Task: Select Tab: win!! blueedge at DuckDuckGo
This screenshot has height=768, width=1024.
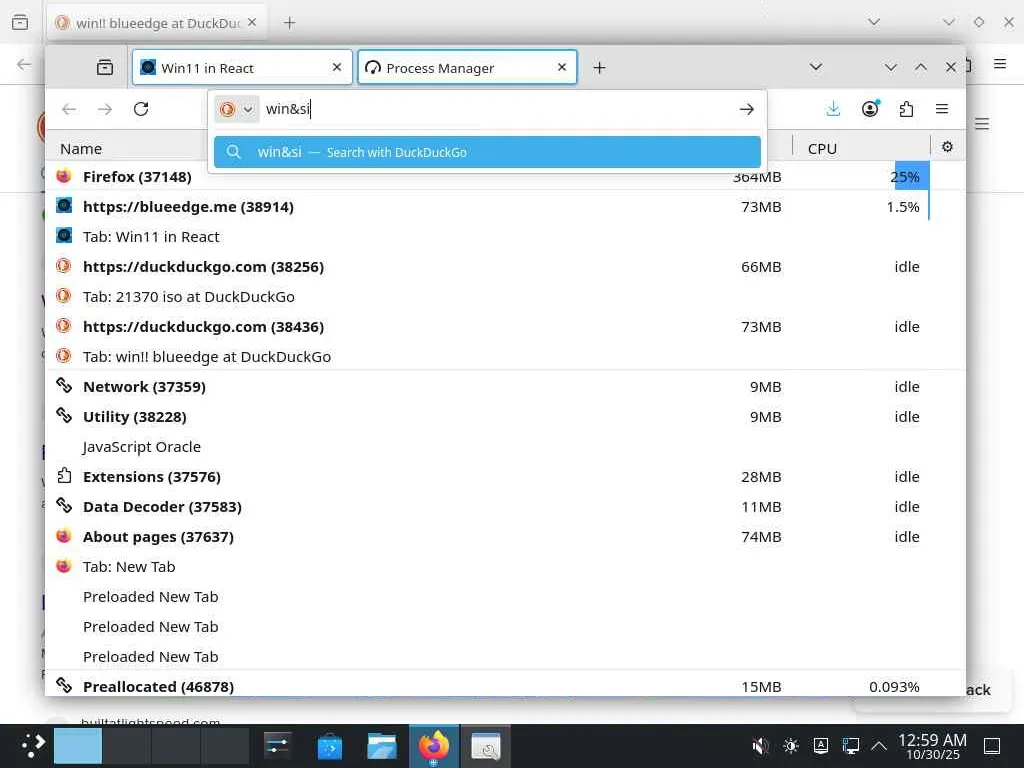Action: pyautogui.click(x=505, y=357)
